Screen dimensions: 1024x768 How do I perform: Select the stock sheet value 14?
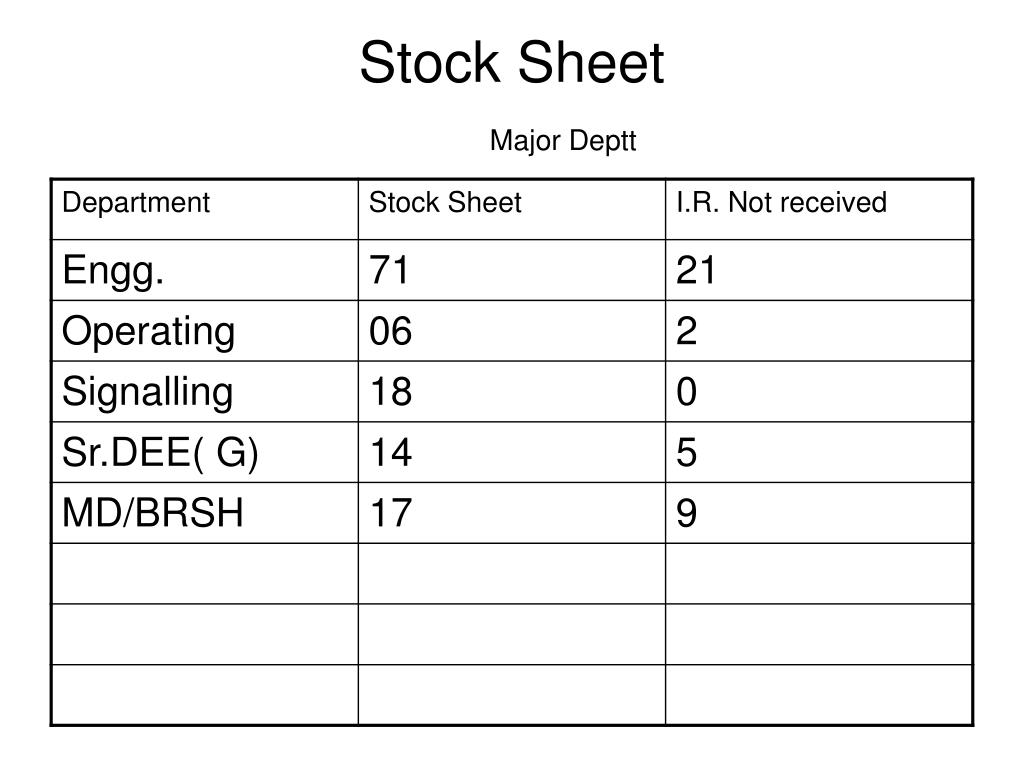391,453
